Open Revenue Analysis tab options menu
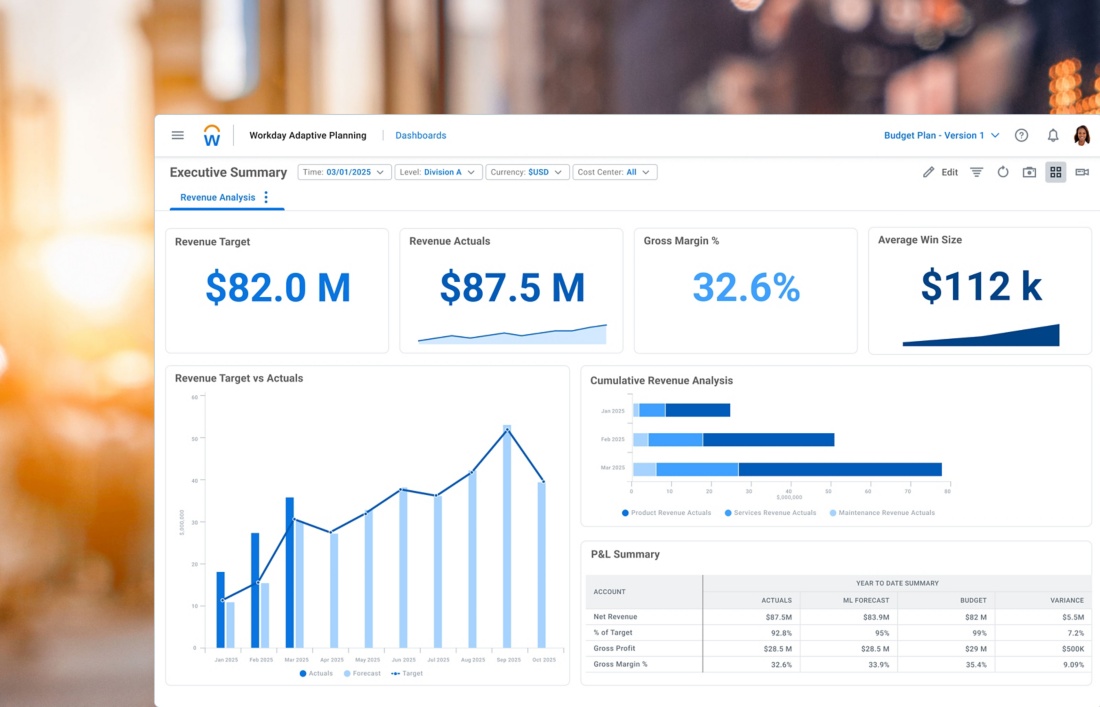 coord(266,198)
